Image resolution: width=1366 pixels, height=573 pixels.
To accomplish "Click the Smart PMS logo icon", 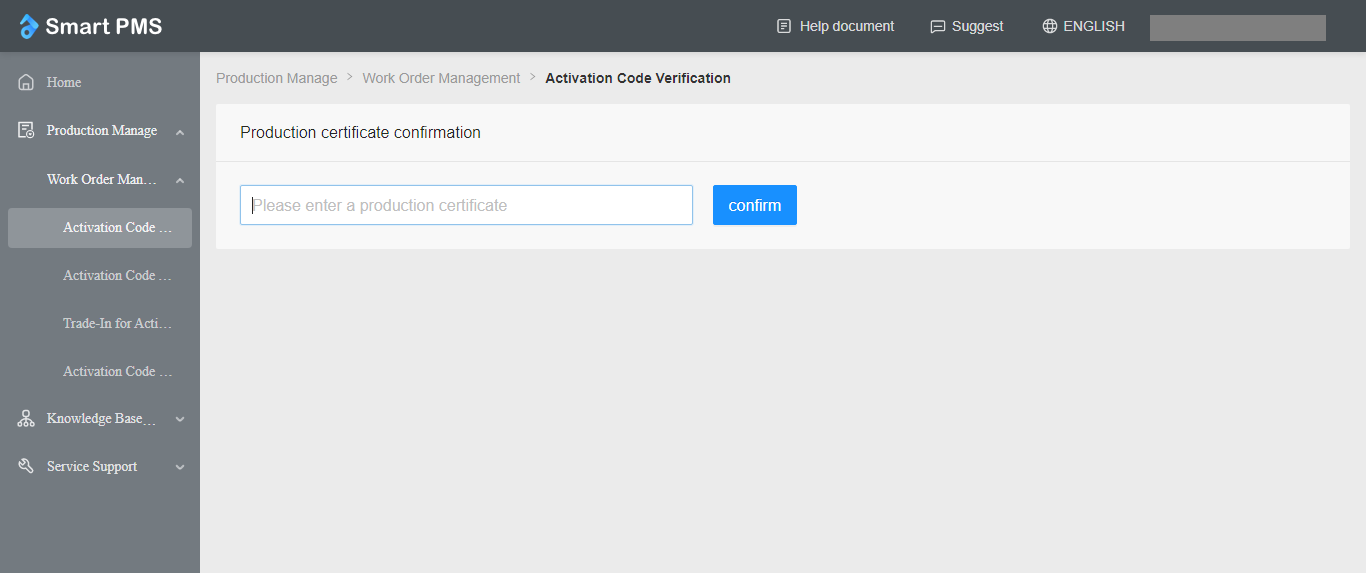I will 28,27.
